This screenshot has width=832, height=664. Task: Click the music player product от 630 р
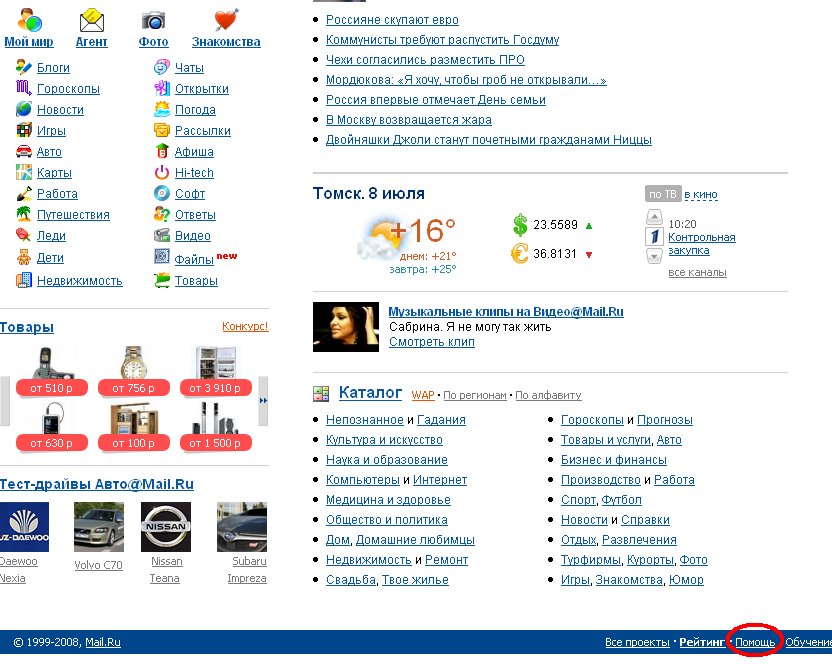pos(51,426)
